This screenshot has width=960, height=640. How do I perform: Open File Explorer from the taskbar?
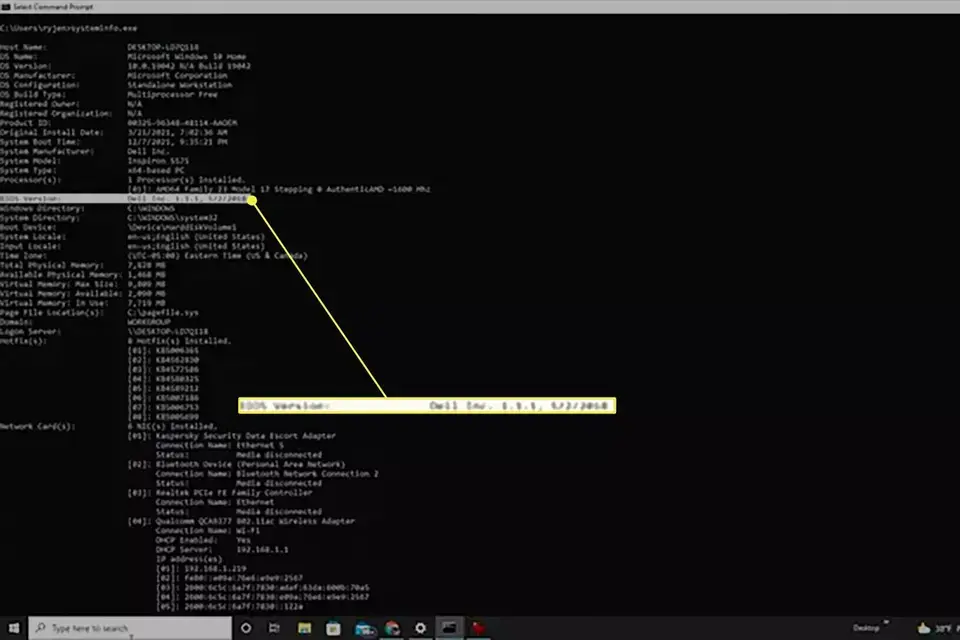pyautogui.click(x=304, y=628)
